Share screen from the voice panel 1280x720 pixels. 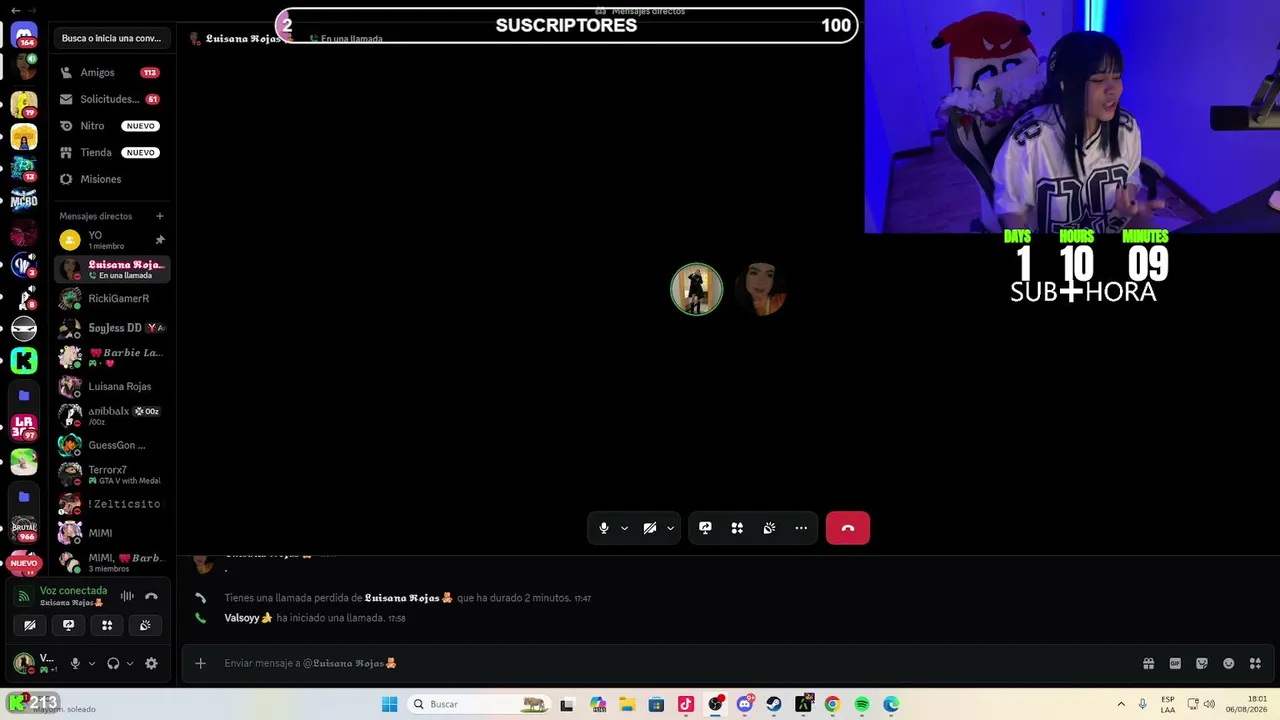[68, 625]
